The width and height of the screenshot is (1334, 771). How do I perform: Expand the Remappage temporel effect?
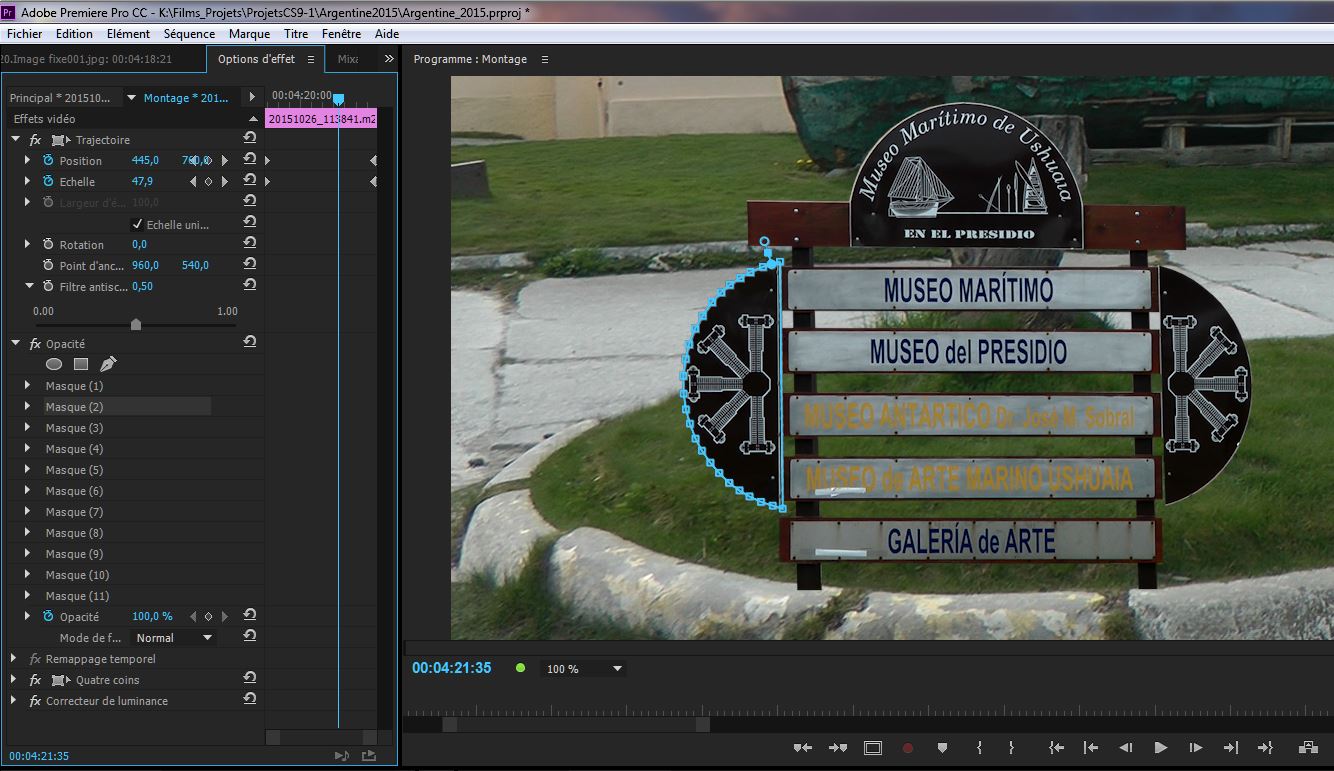(15, 658)
